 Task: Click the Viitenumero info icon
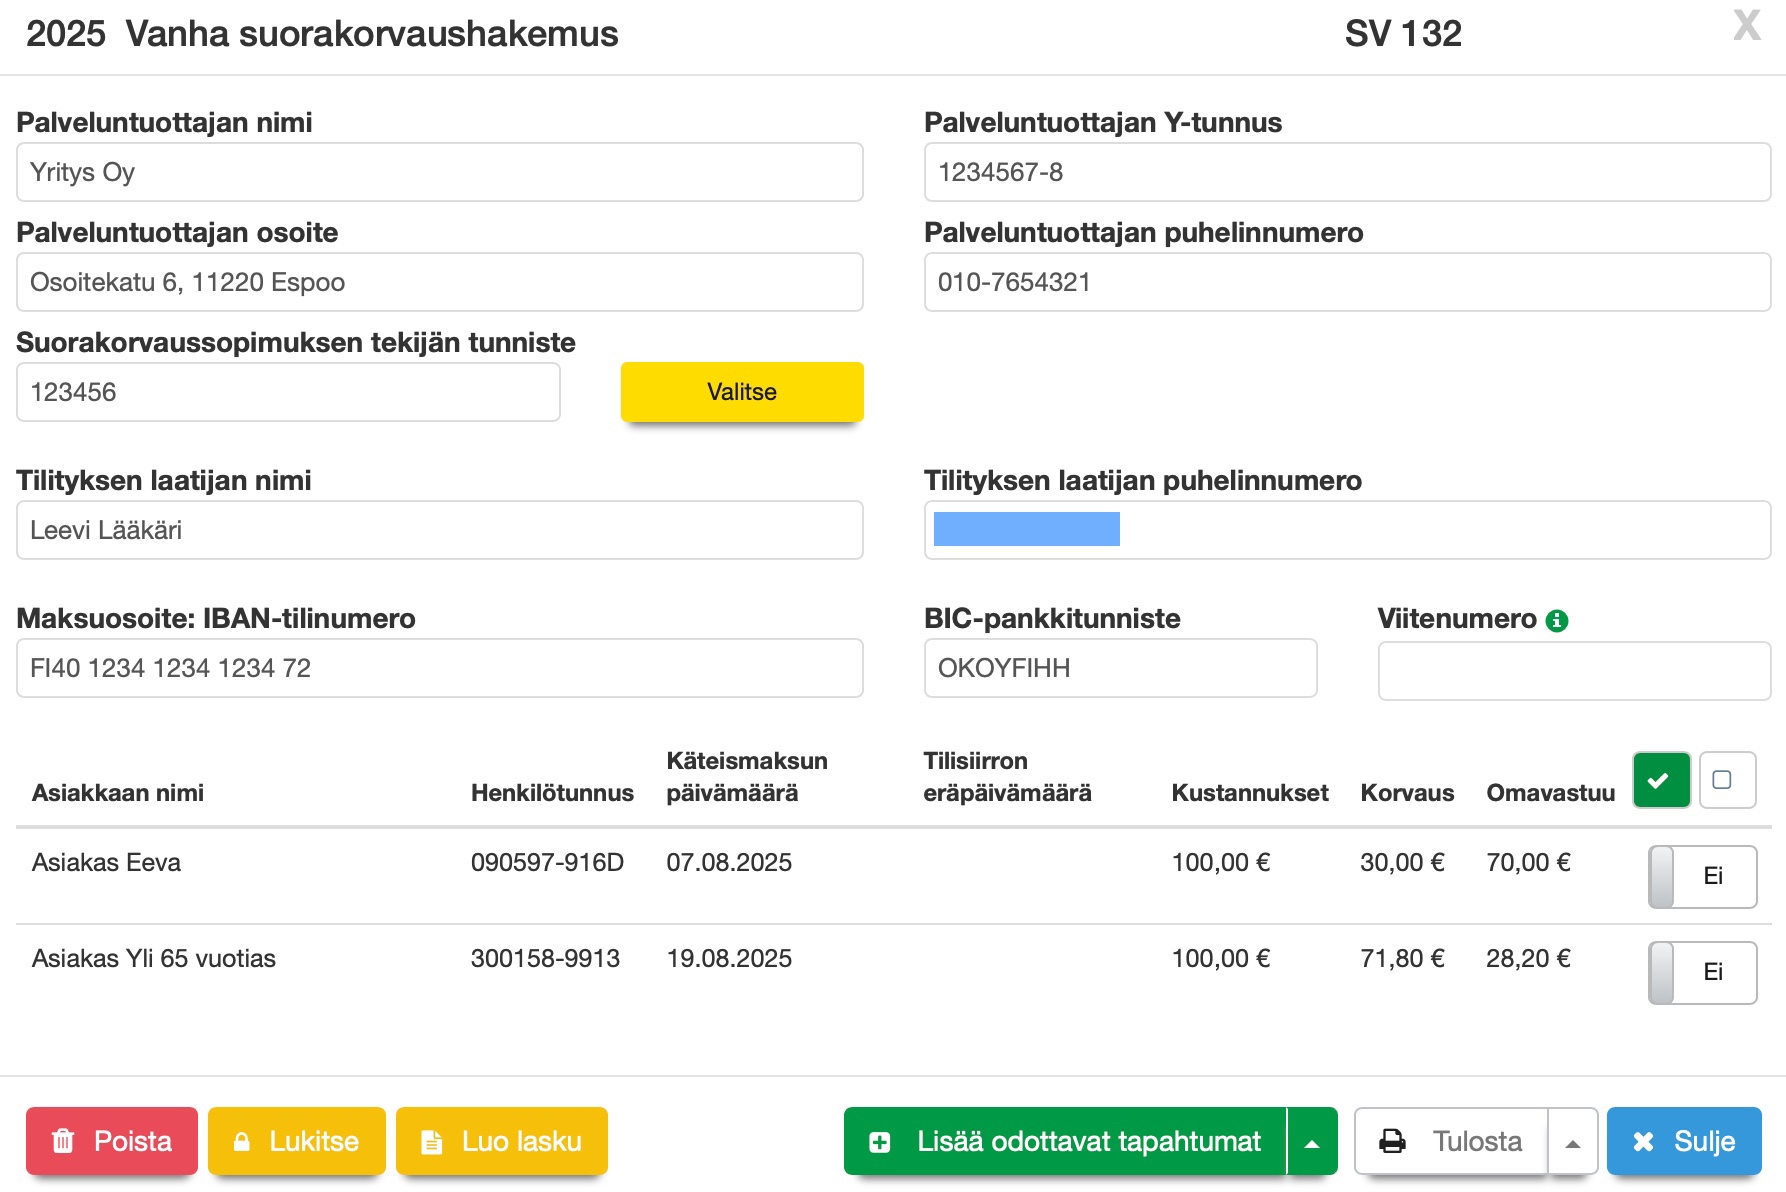[1556, 621]
